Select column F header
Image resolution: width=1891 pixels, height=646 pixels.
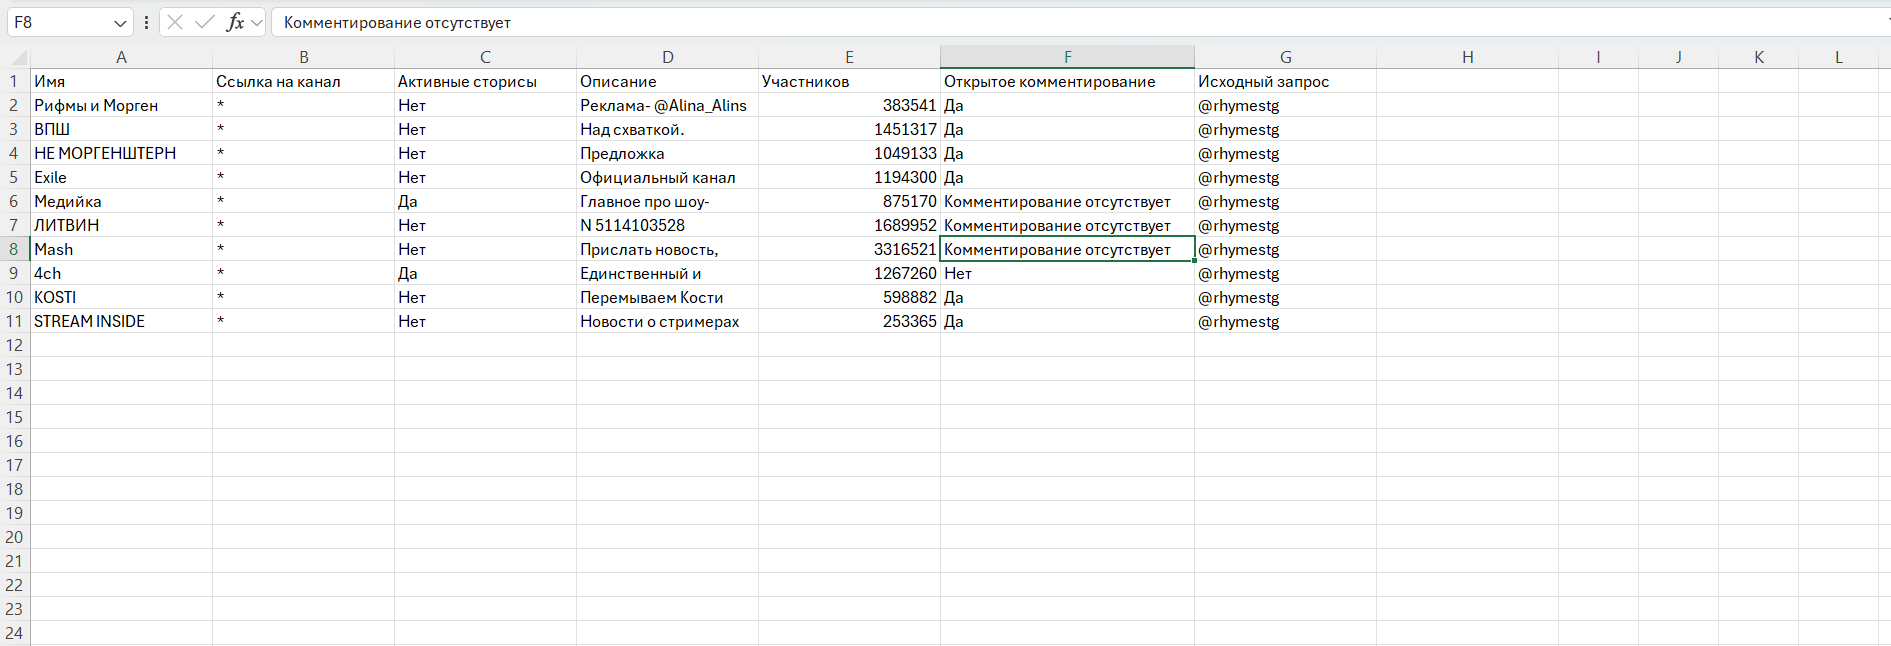1067,57
